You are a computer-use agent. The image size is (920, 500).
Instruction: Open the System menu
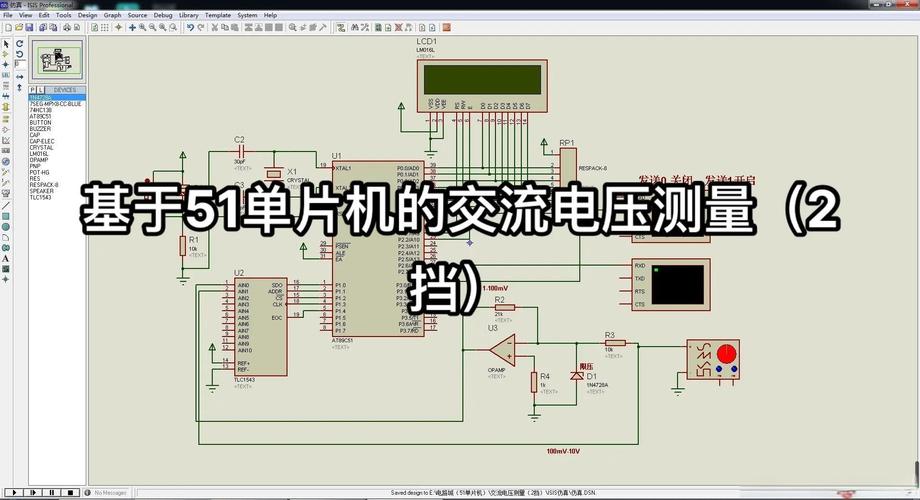[x=247, y=15]
